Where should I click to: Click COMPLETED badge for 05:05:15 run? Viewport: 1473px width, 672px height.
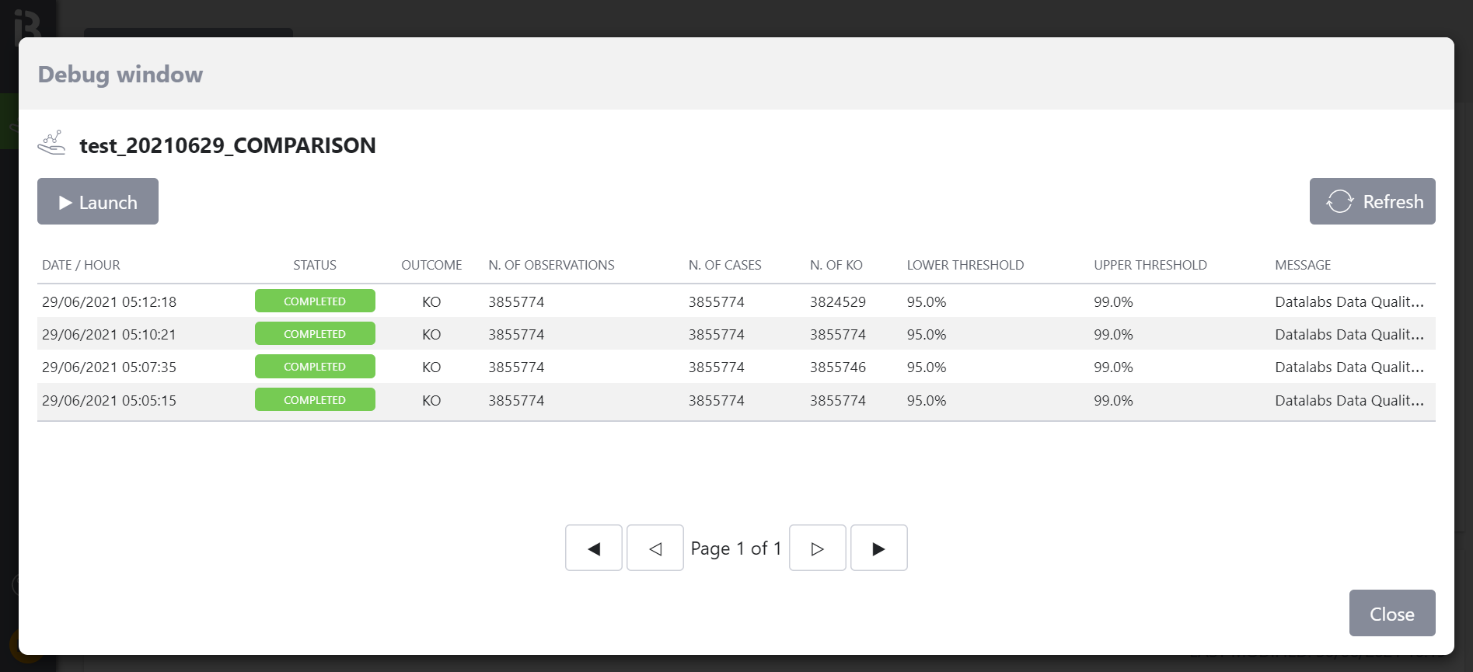point(315,400)
